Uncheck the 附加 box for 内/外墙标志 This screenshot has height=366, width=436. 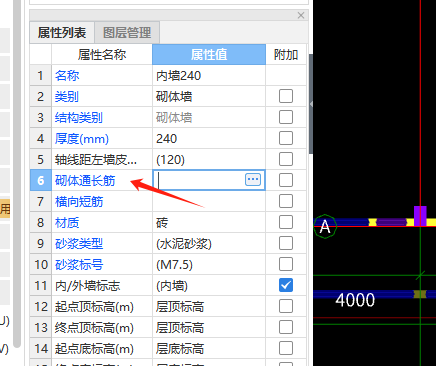[x=286, y=285]
